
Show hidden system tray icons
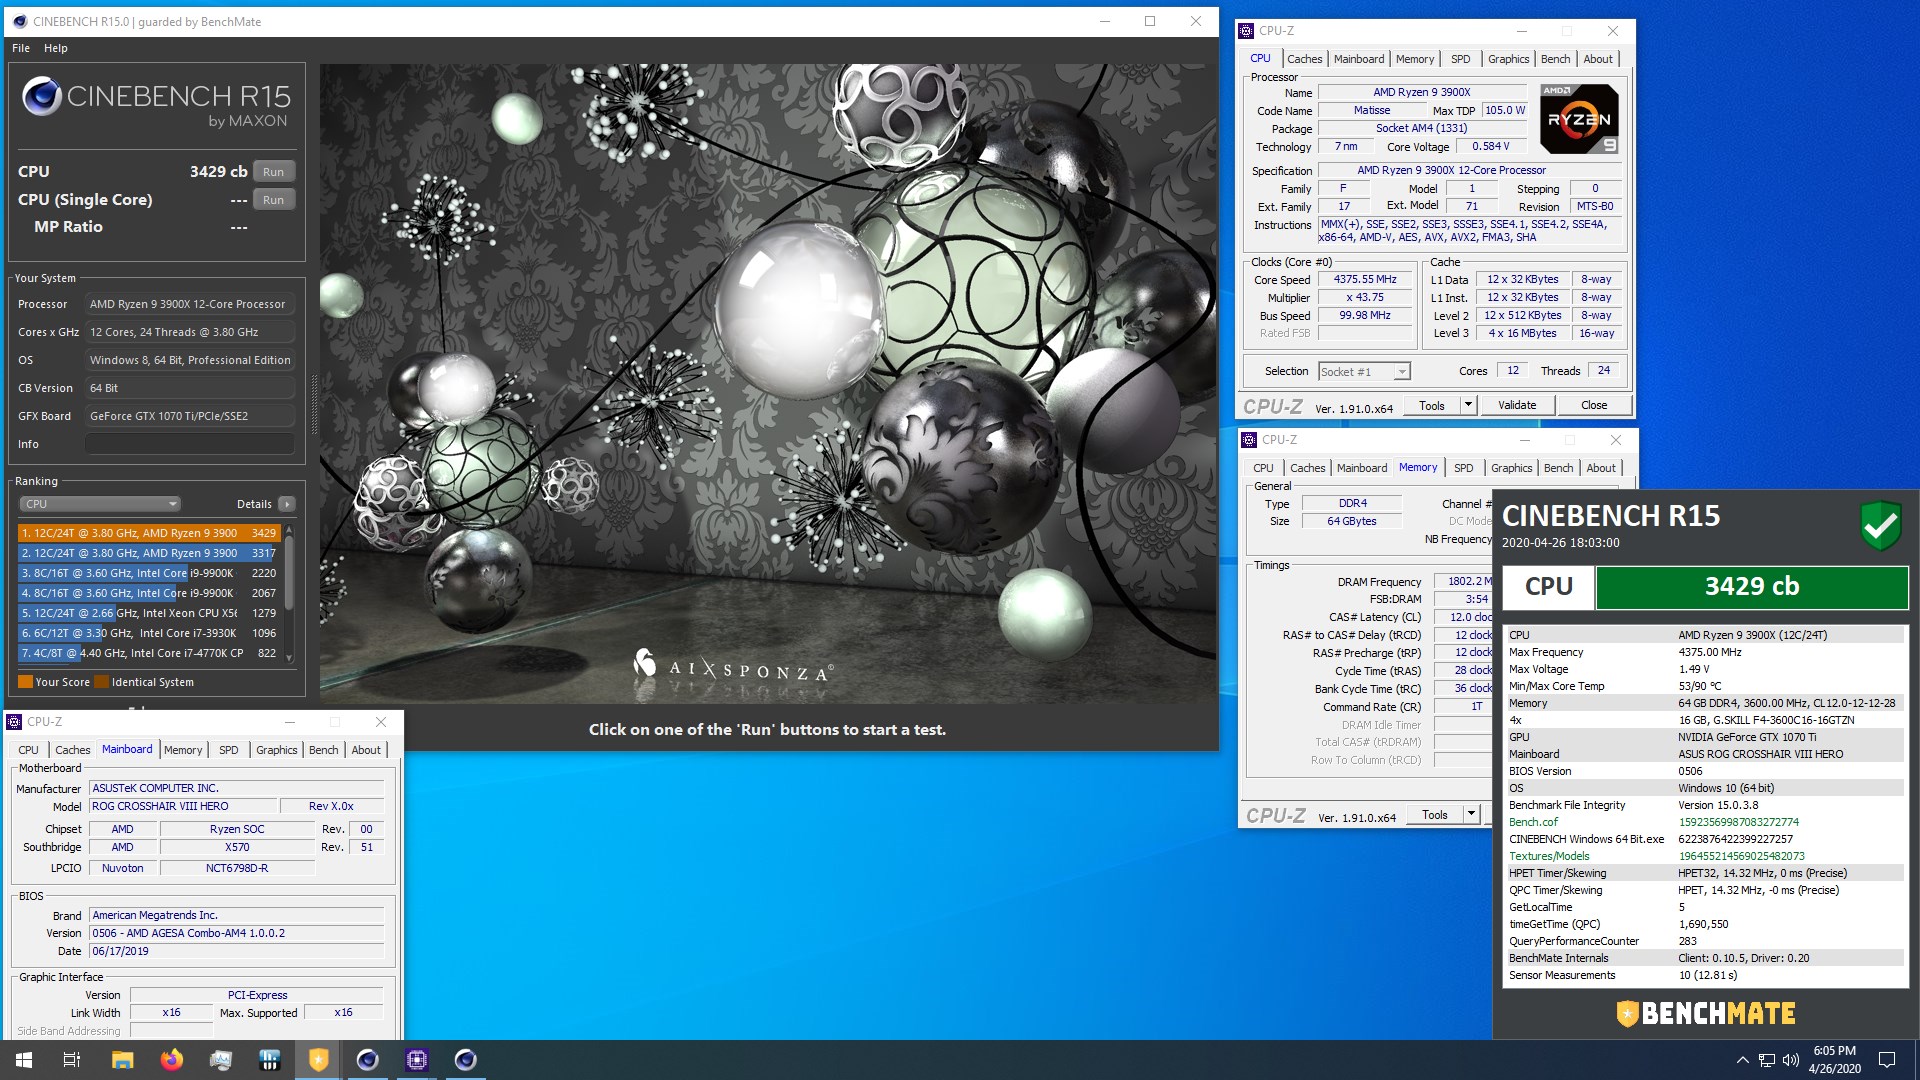point(1742,1060)
